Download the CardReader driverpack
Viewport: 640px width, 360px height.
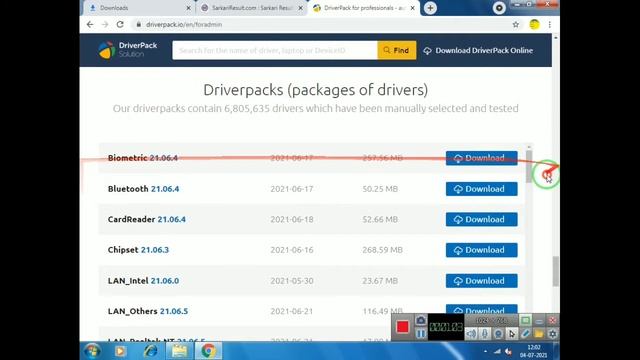point(482,220)
